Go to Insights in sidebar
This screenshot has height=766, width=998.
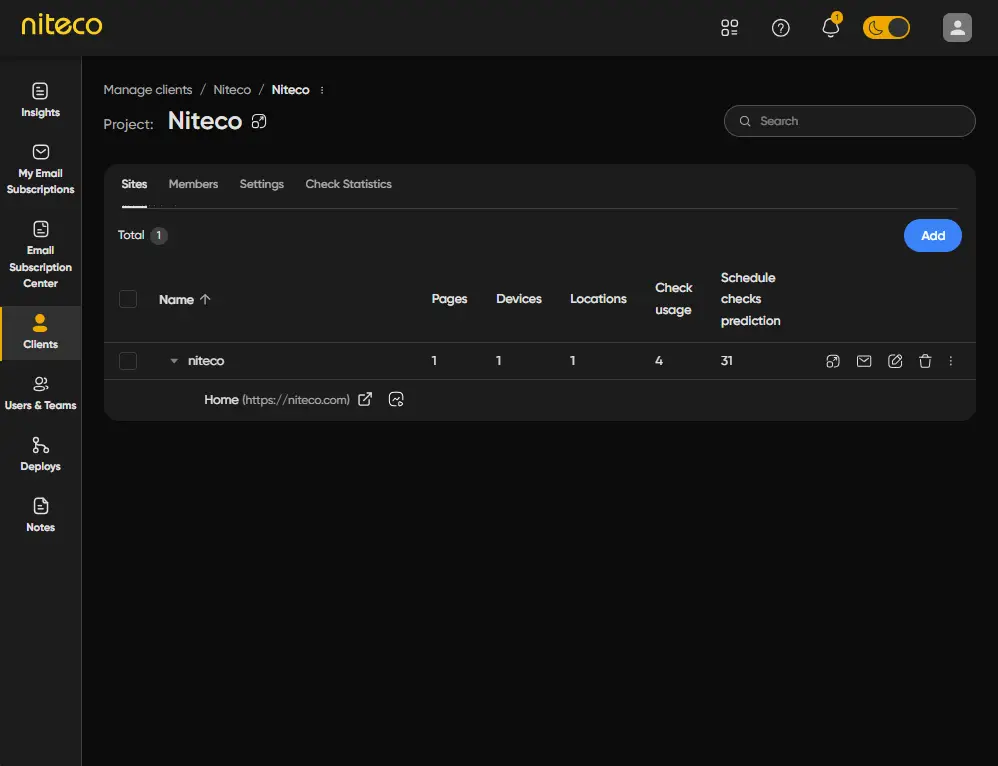pos(40,100)
